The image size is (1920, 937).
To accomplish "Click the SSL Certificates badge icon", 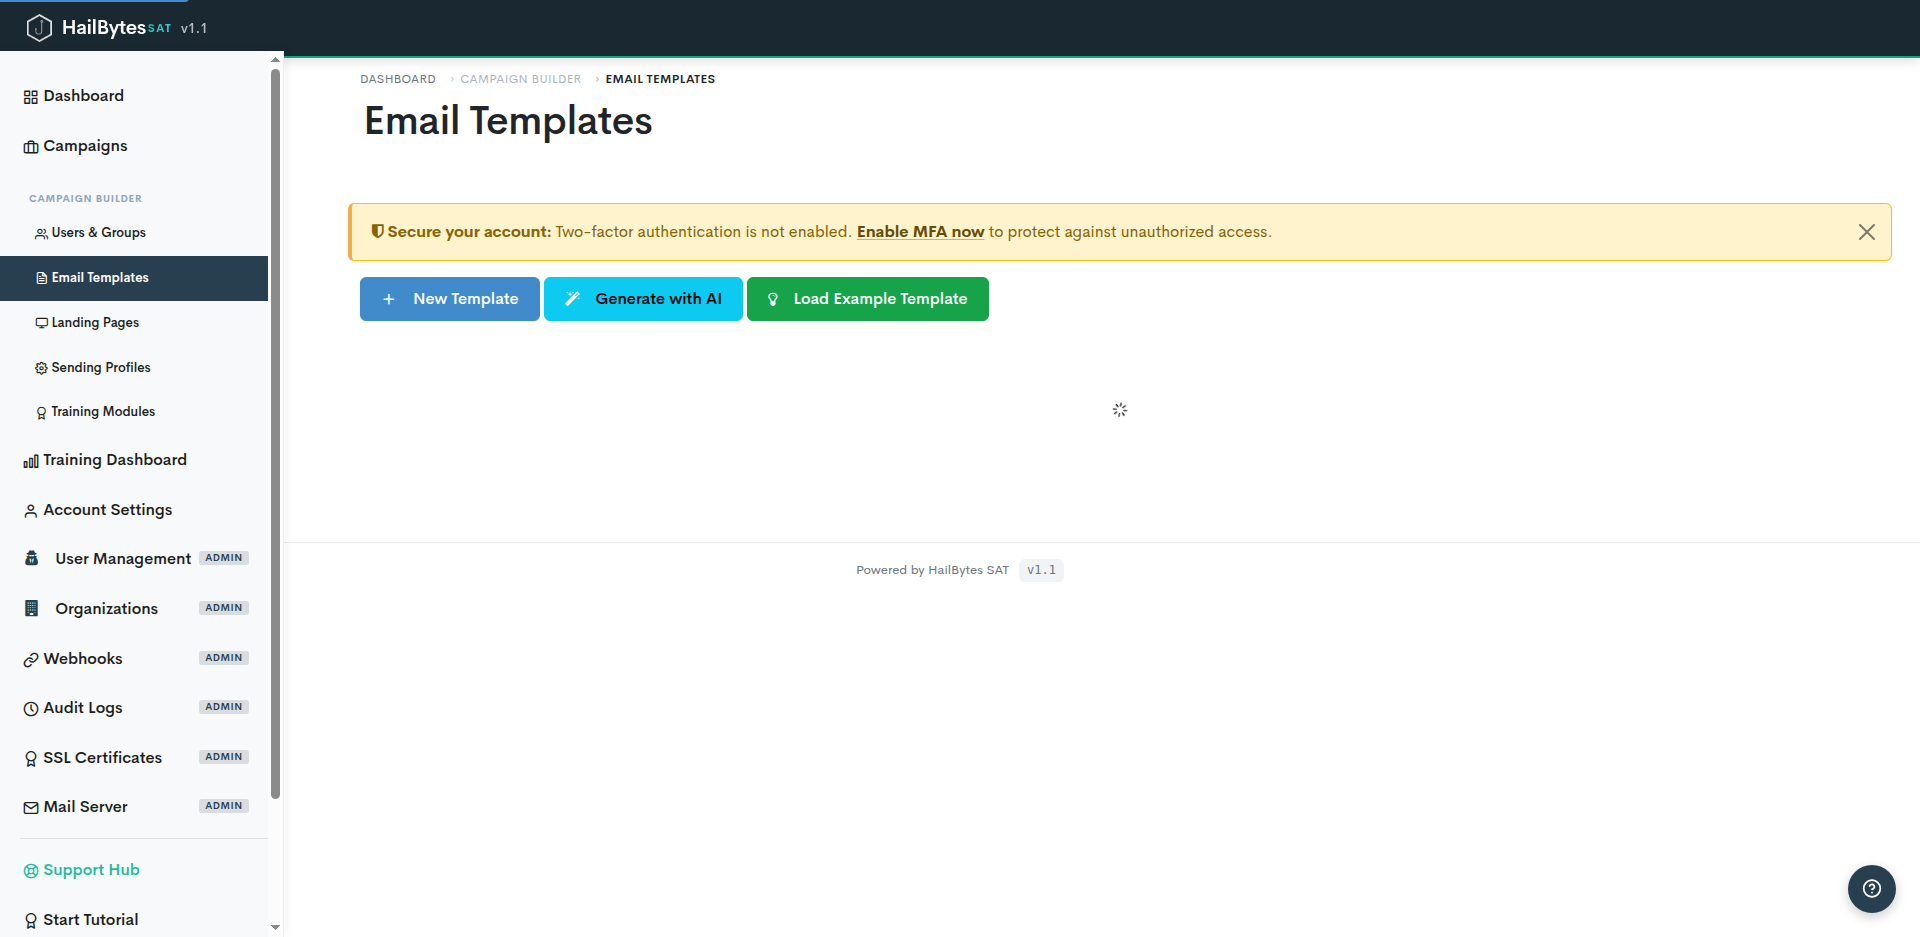I will (x=31, y=759).
